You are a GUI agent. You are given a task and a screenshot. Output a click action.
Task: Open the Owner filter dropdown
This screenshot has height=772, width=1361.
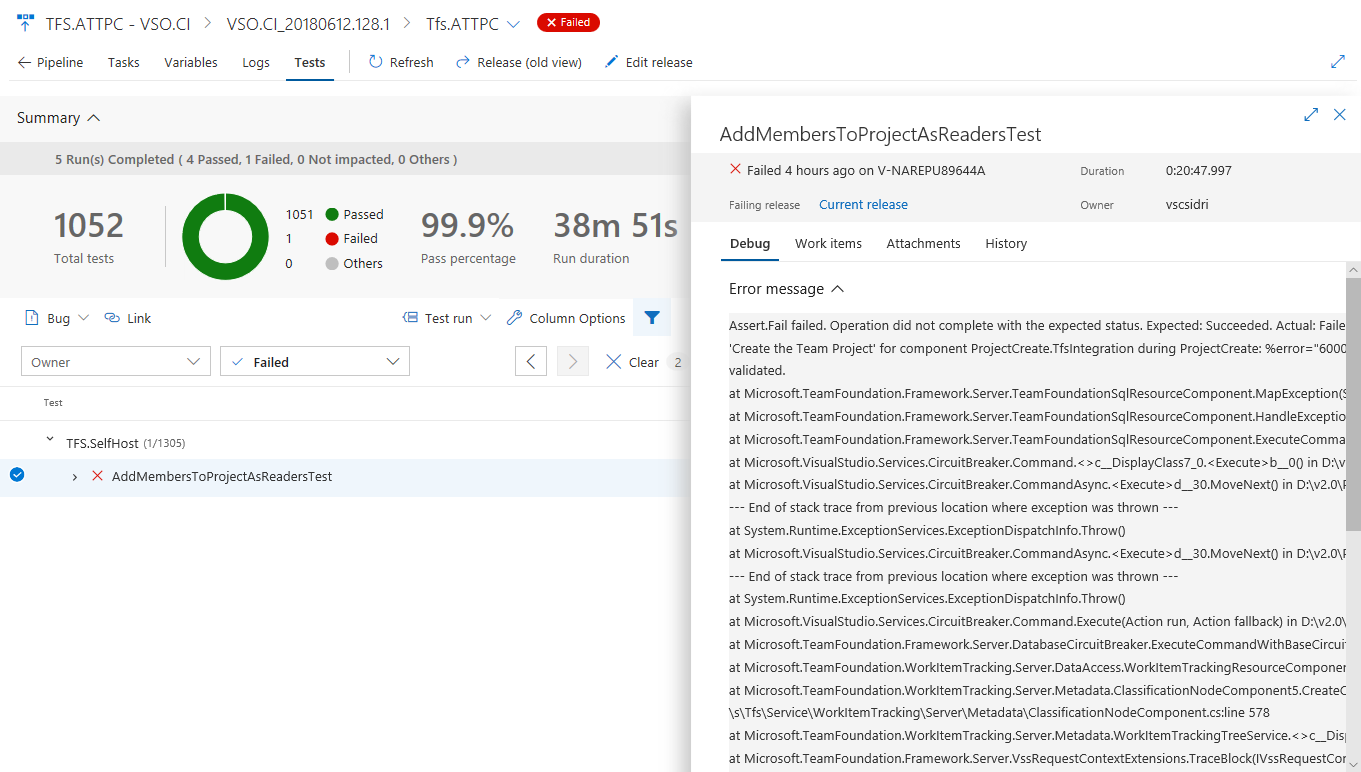pyautogui.click(x=116, y=362)
